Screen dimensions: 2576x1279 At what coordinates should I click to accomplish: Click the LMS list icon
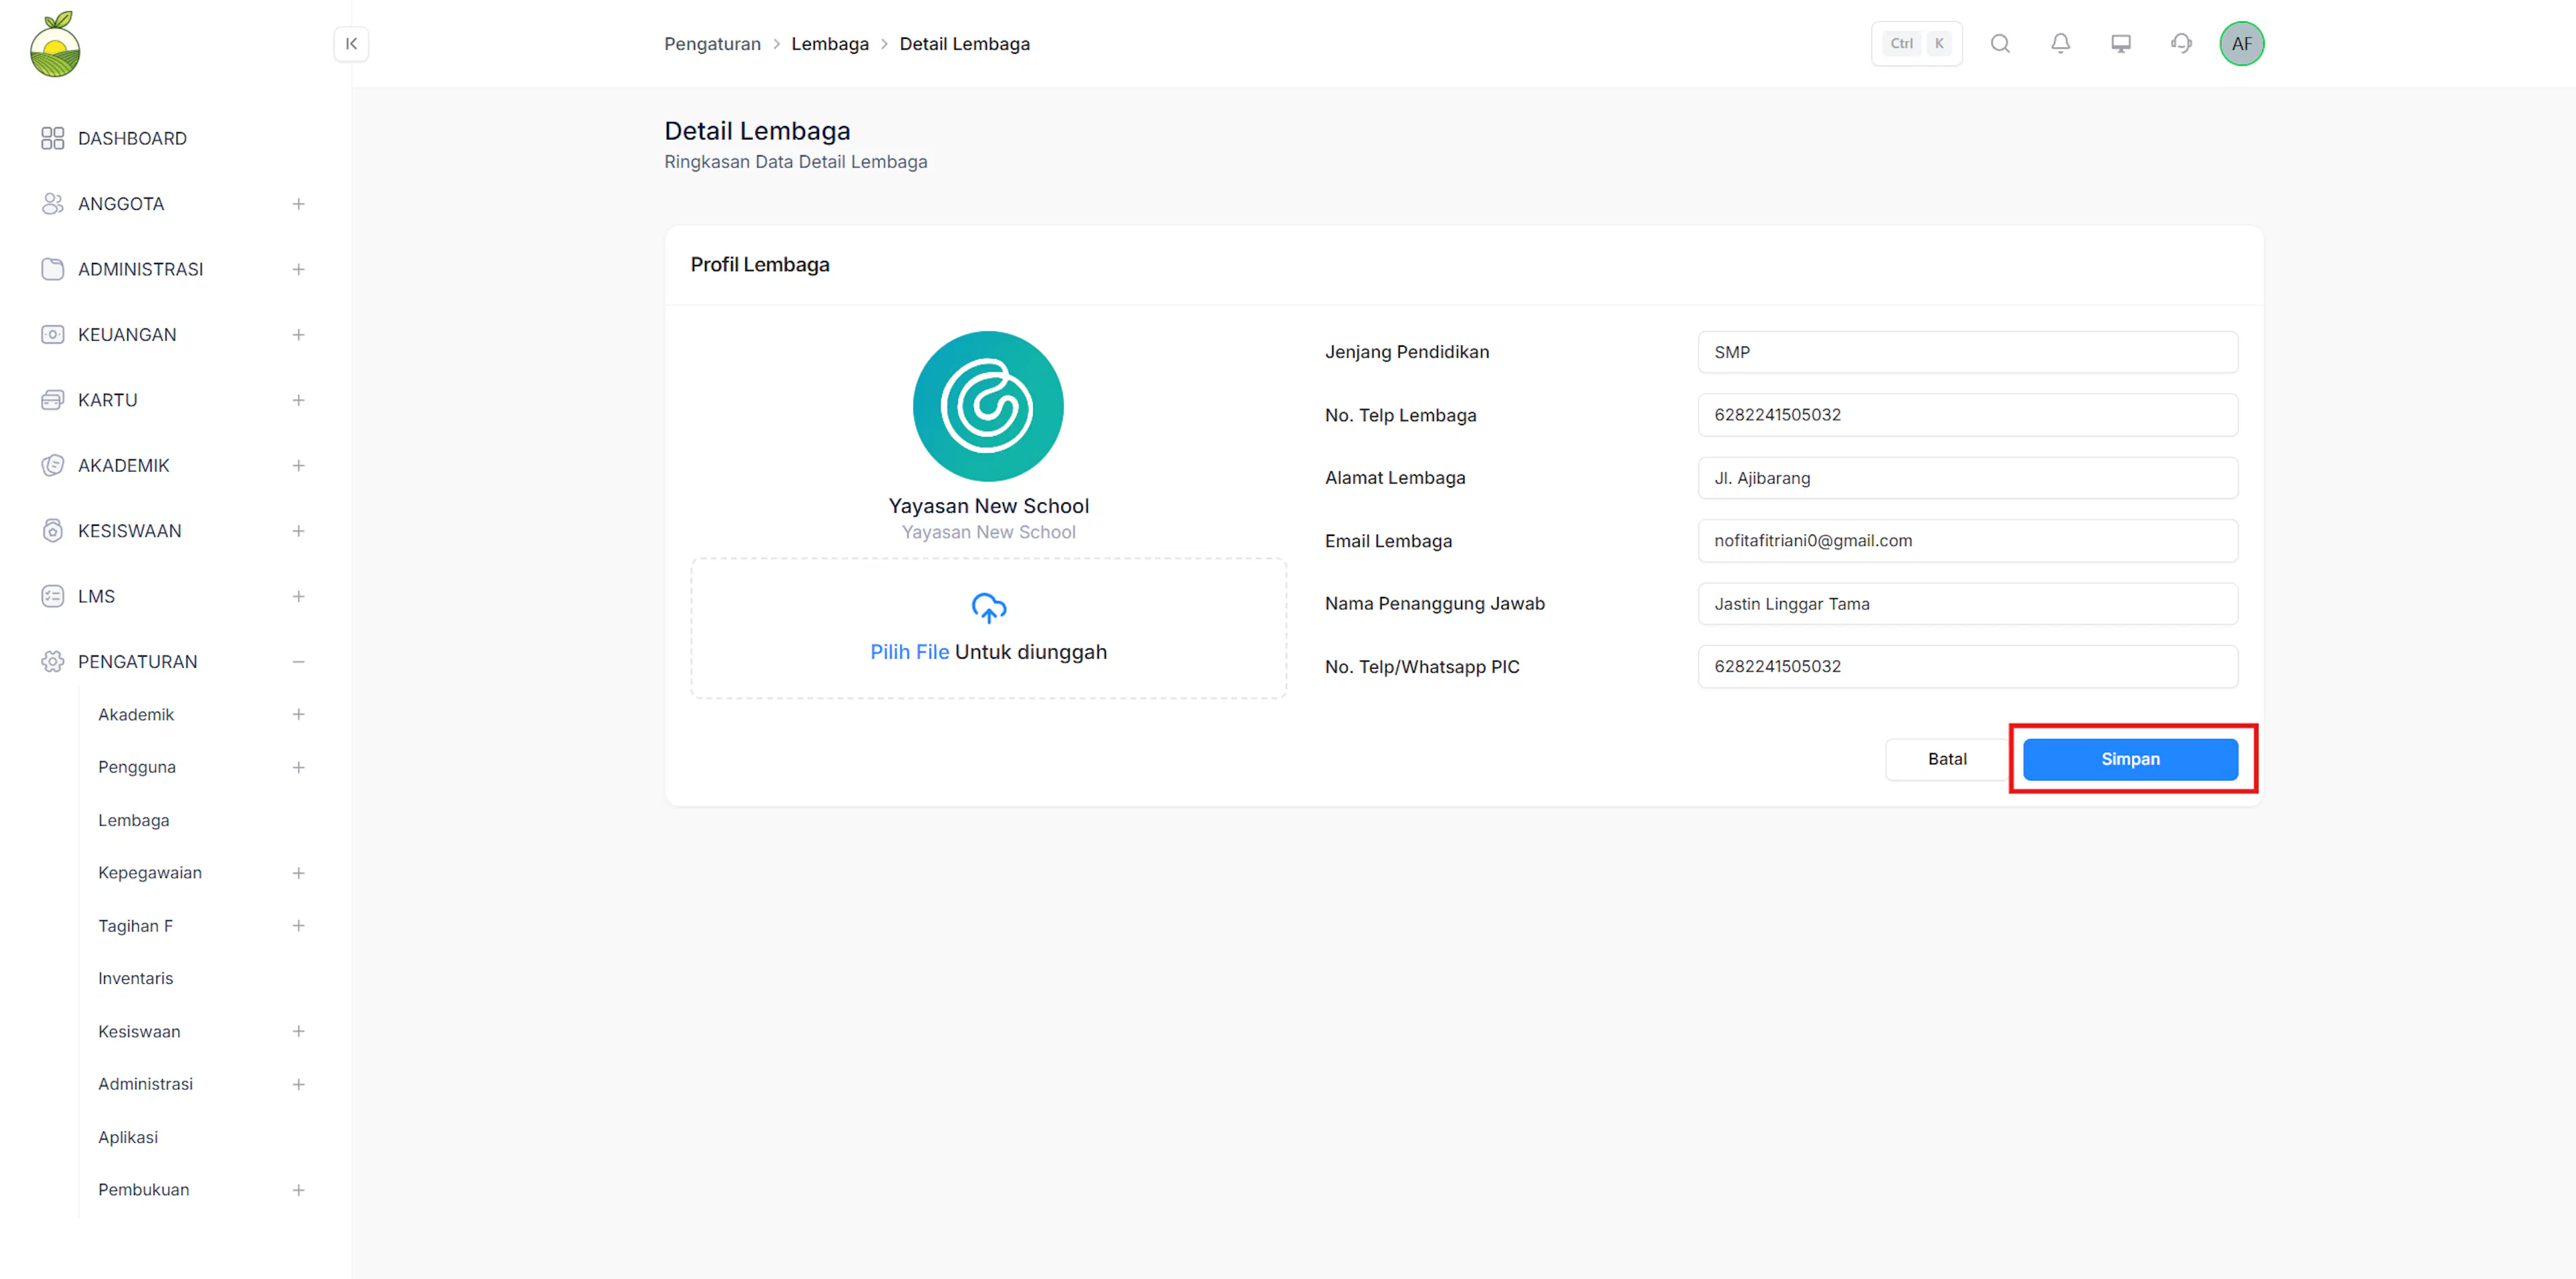(53, 597)
